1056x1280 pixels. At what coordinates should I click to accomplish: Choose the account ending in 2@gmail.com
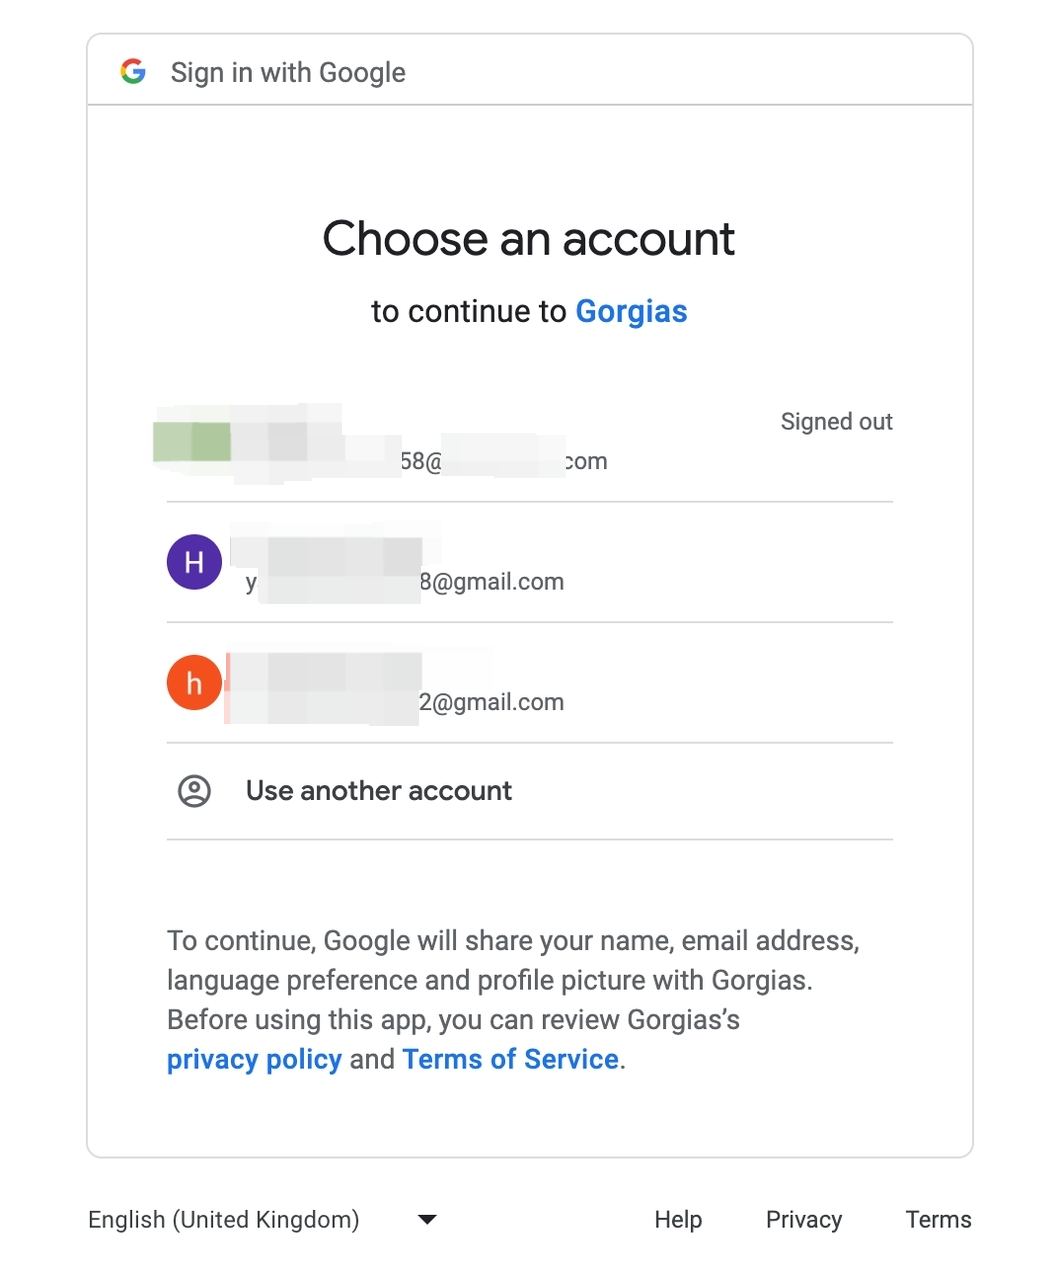[x=491, y=702]
